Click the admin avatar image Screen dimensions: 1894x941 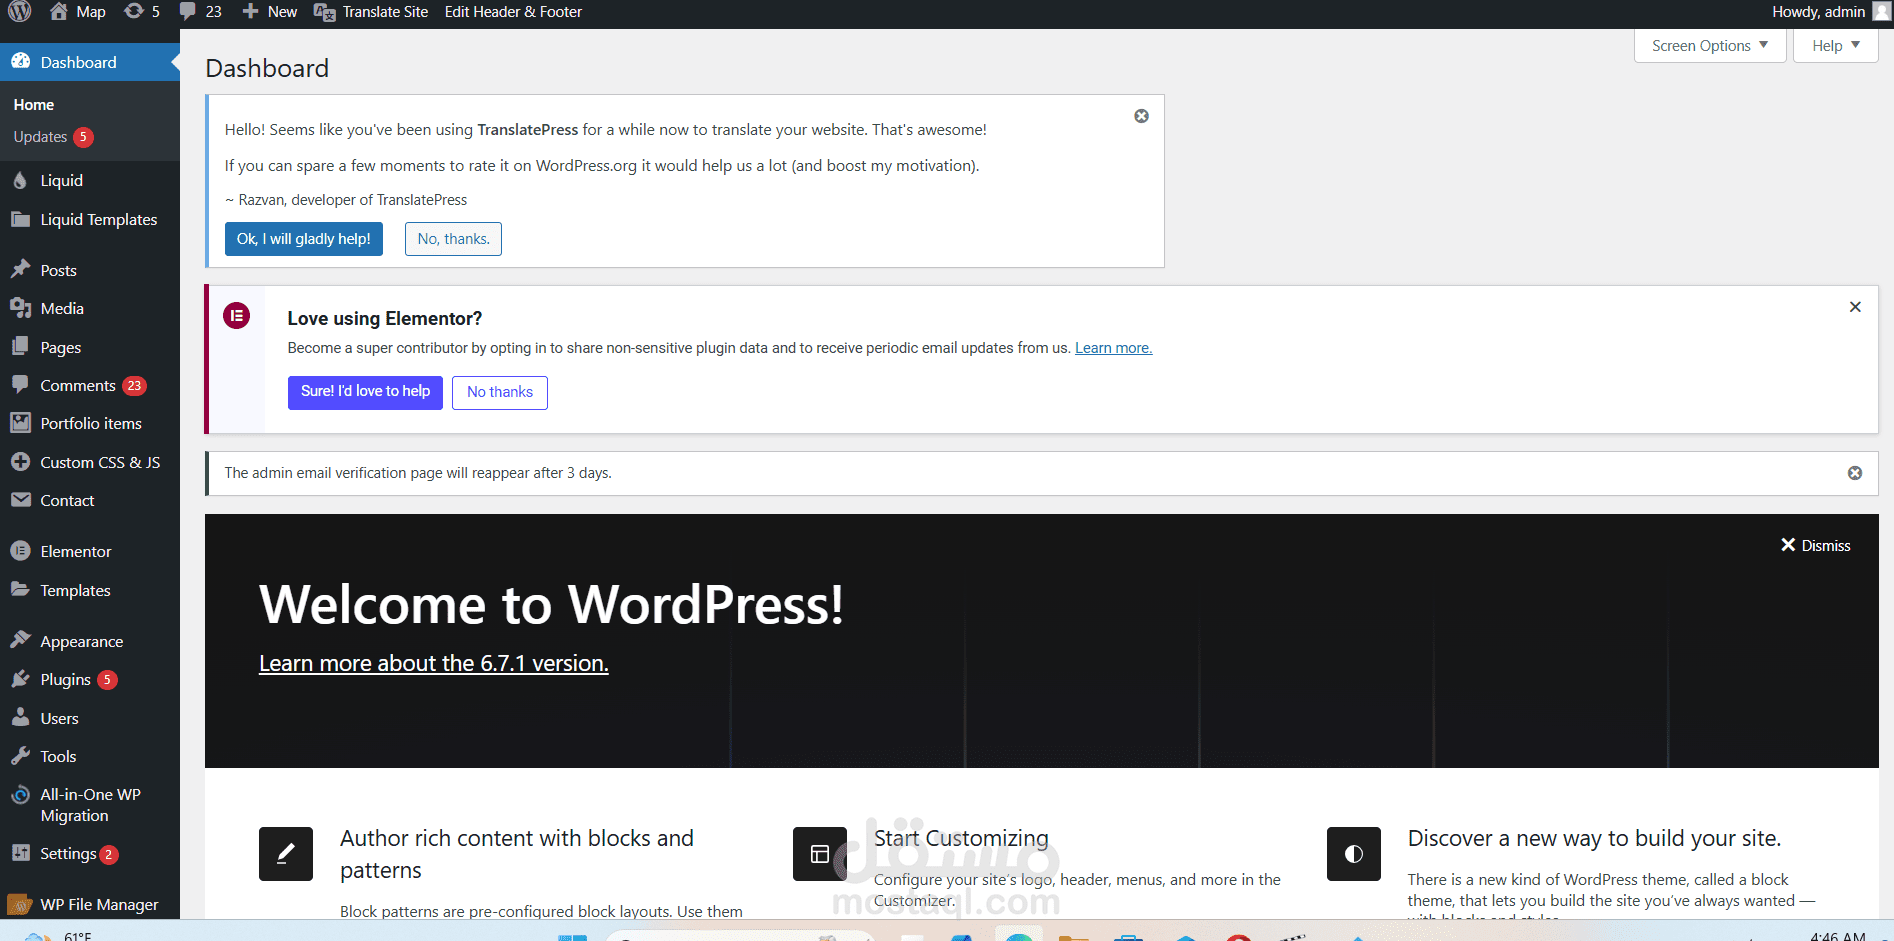[x=1881, y=12]
